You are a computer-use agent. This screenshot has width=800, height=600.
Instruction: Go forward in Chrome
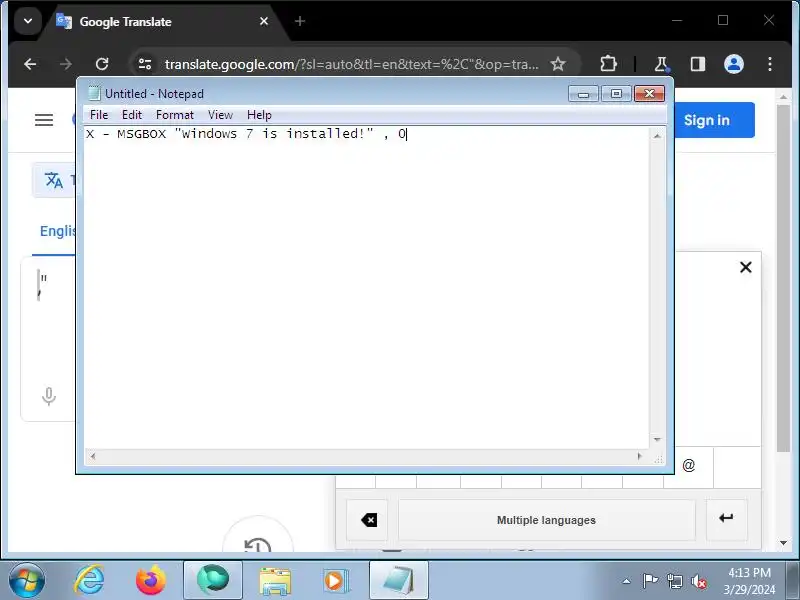(66, 64)
